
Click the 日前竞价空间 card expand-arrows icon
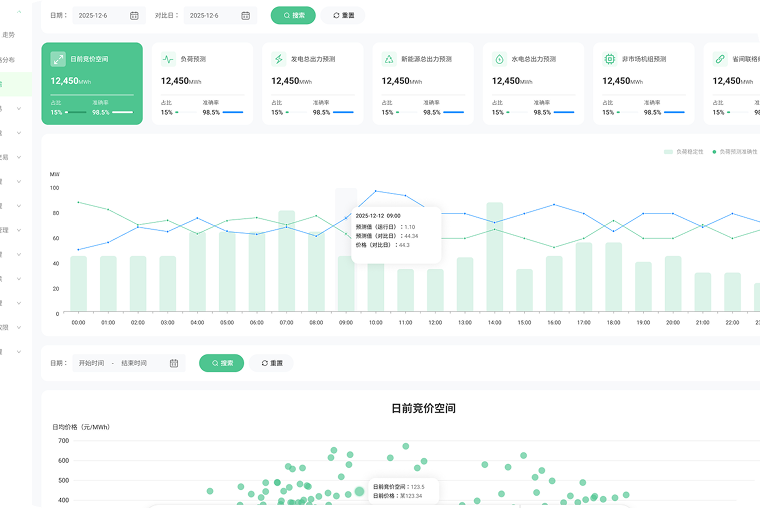point(58,59)
